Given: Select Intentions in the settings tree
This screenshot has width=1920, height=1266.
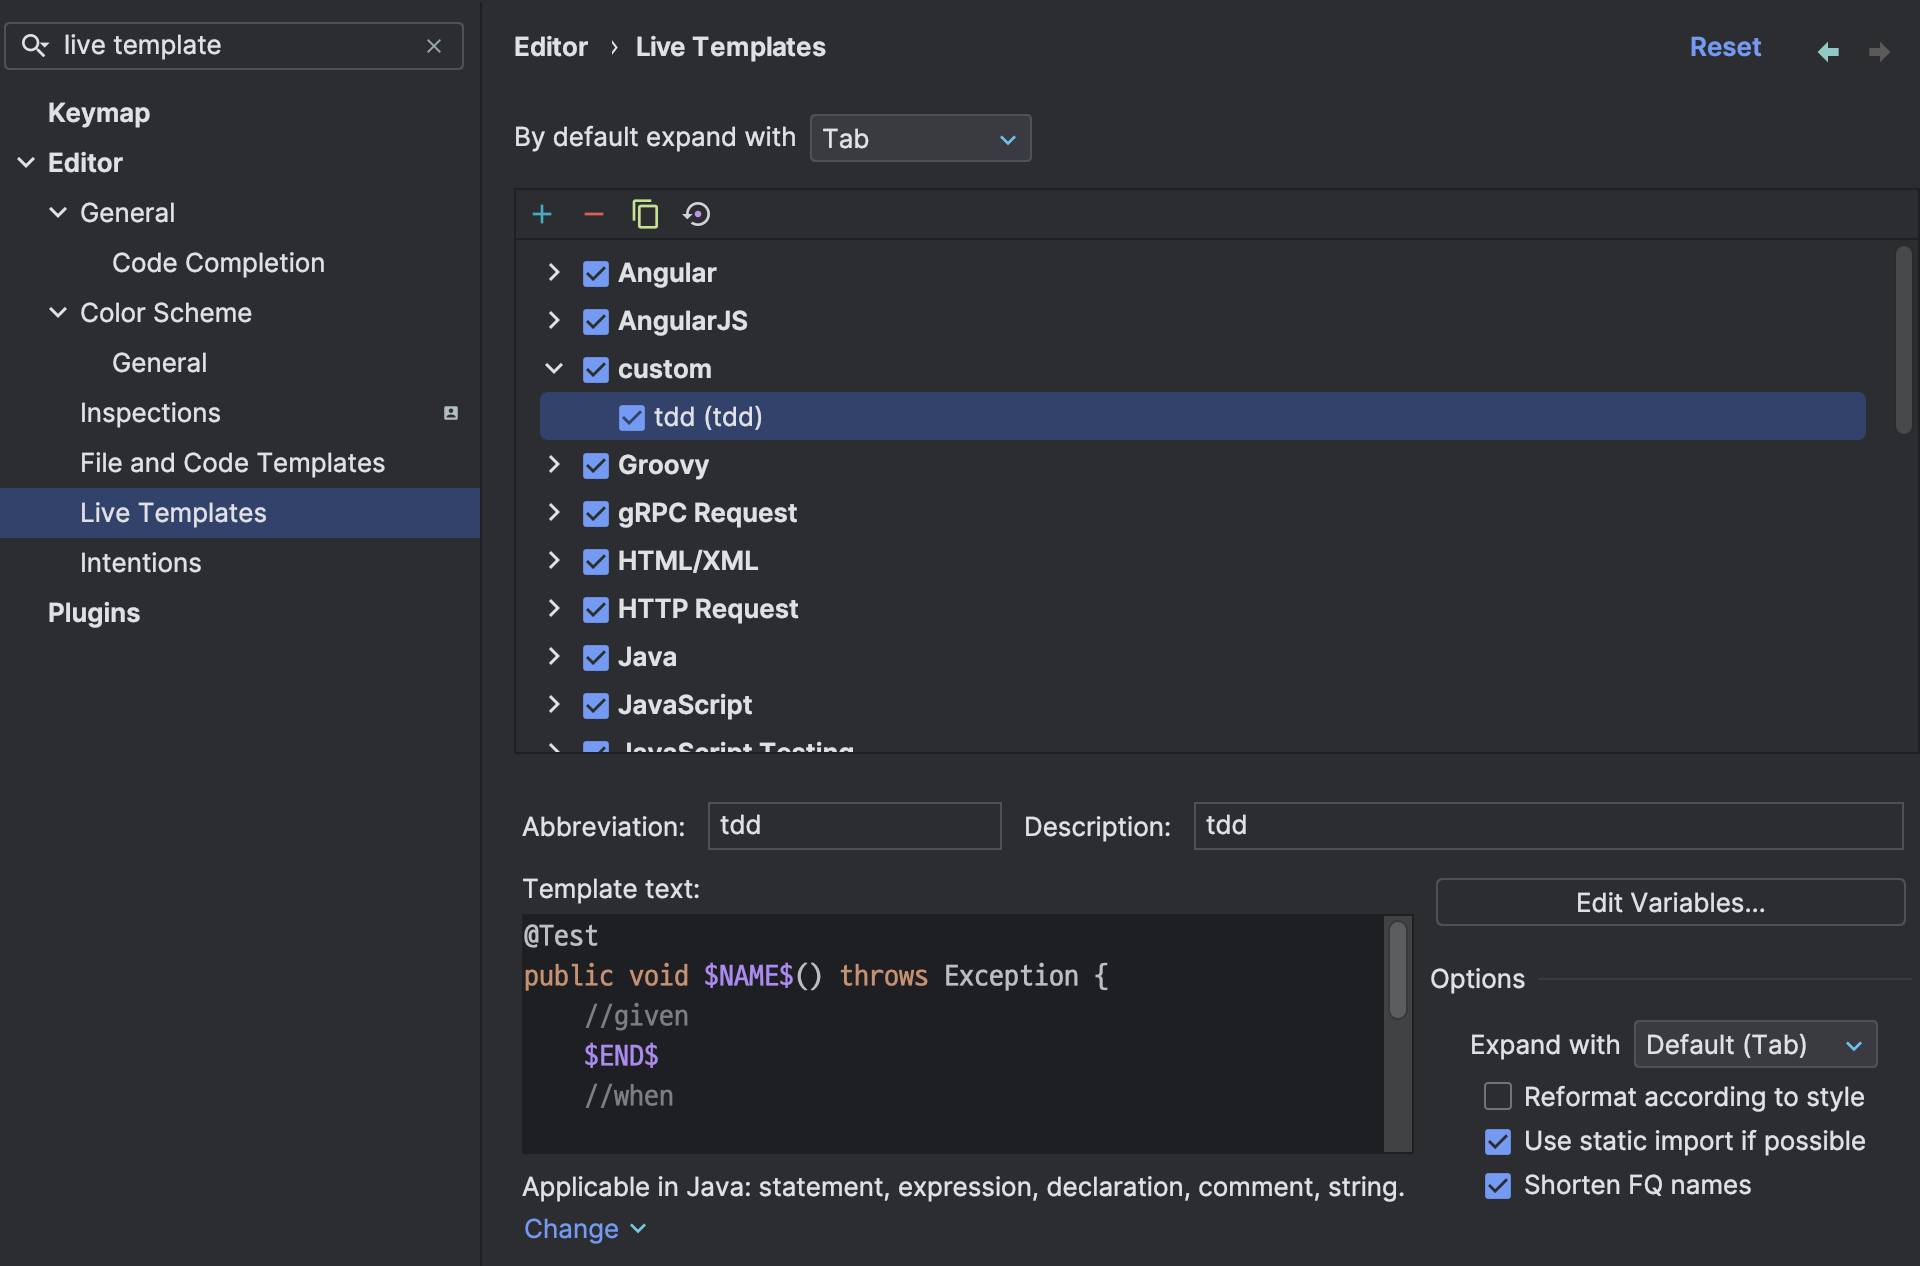Looking at the screenshot, I should point(140,563).
